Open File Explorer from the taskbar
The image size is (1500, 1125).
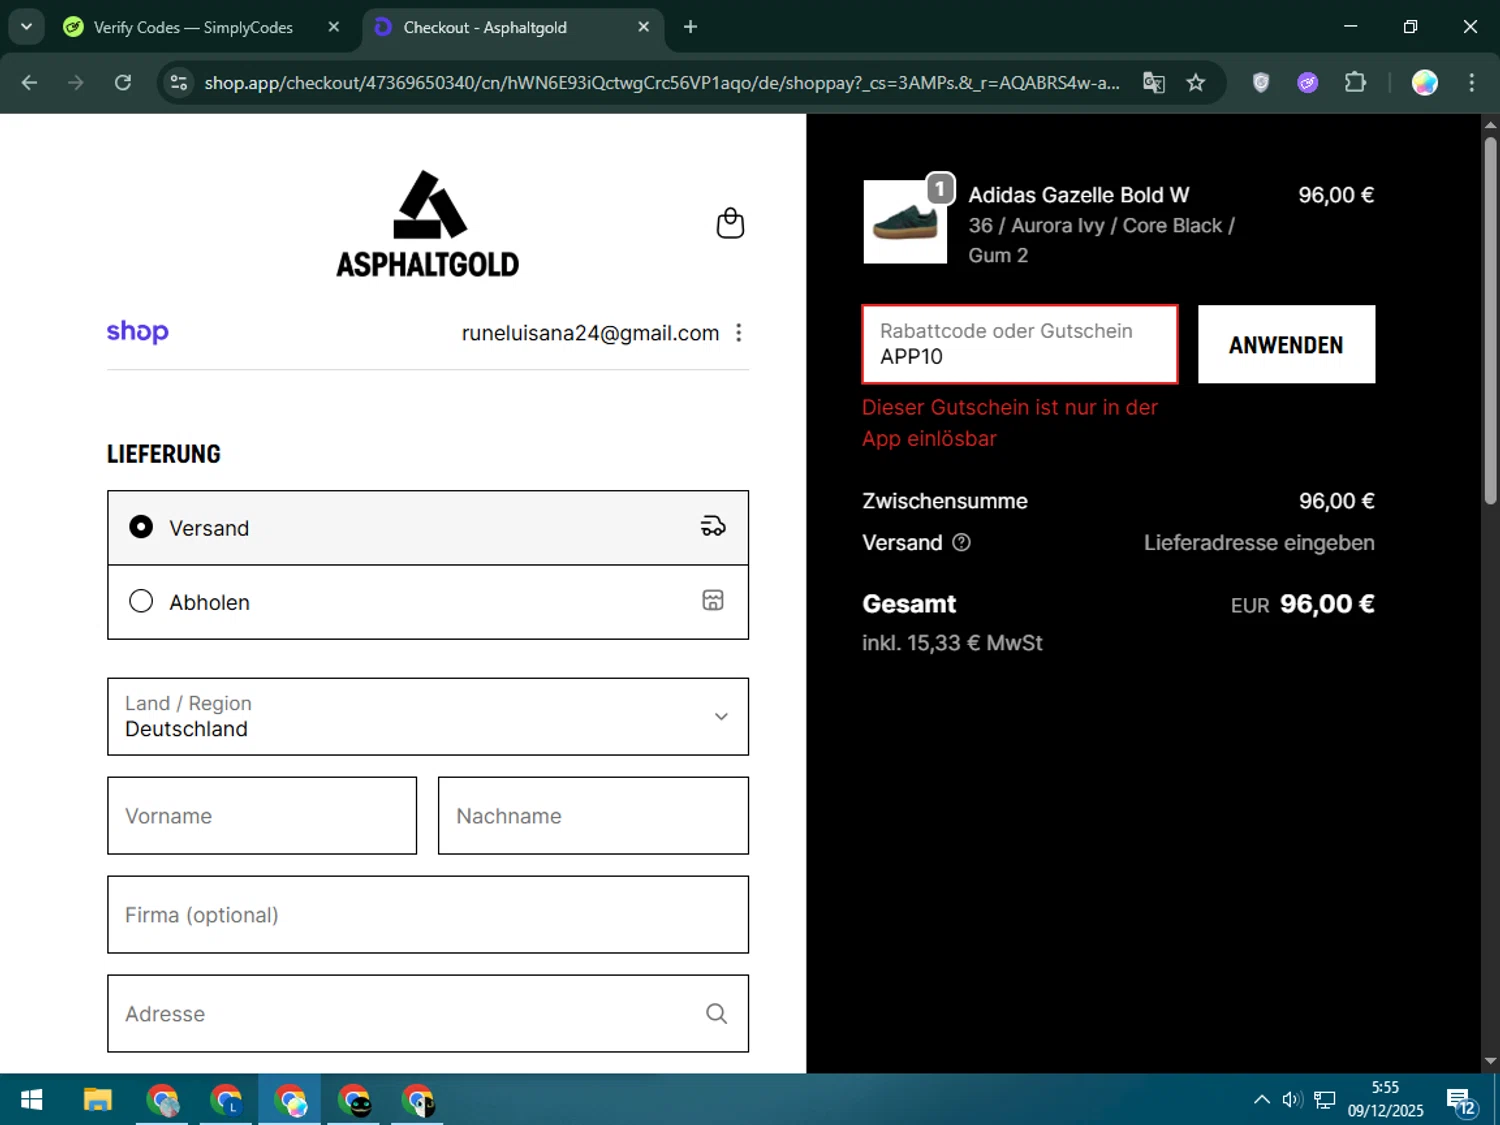98,1100
